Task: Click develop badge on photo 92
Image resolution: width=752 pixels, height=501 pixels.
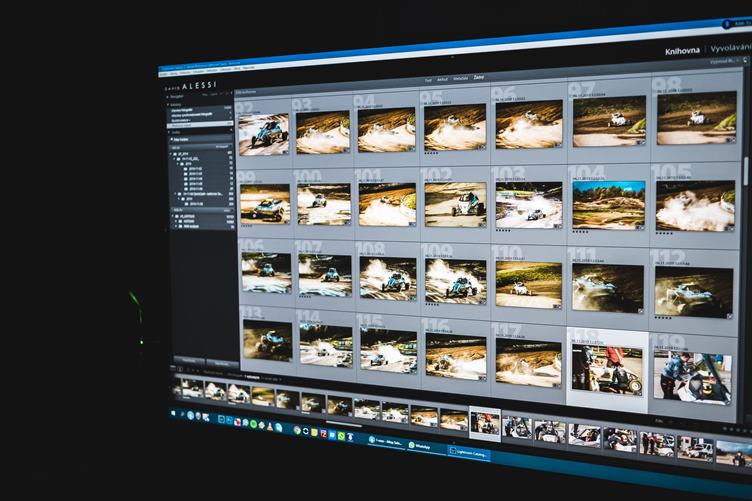Action: (285, 151)
